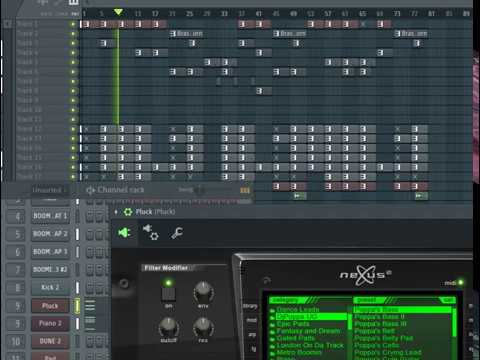Click mixer track number 10 for DUNE 2

point(16,341)
